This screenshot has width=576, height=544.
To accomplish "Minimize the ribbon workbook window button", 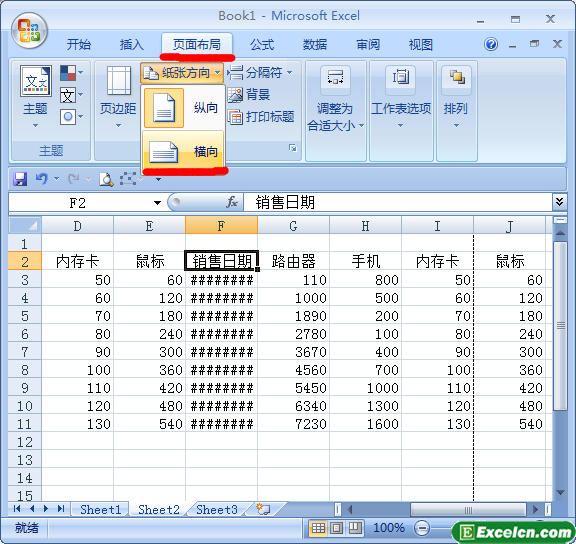I will click(512, 45).
